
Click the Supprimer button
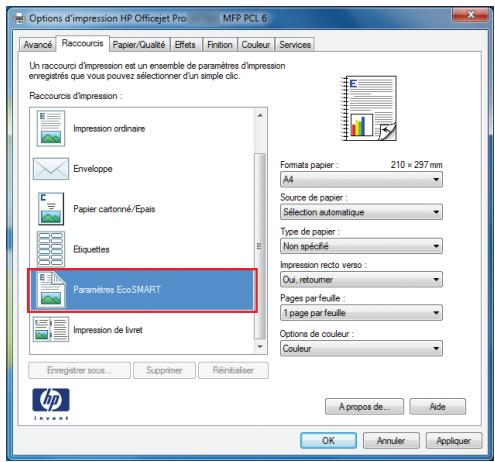click(164, 370)
